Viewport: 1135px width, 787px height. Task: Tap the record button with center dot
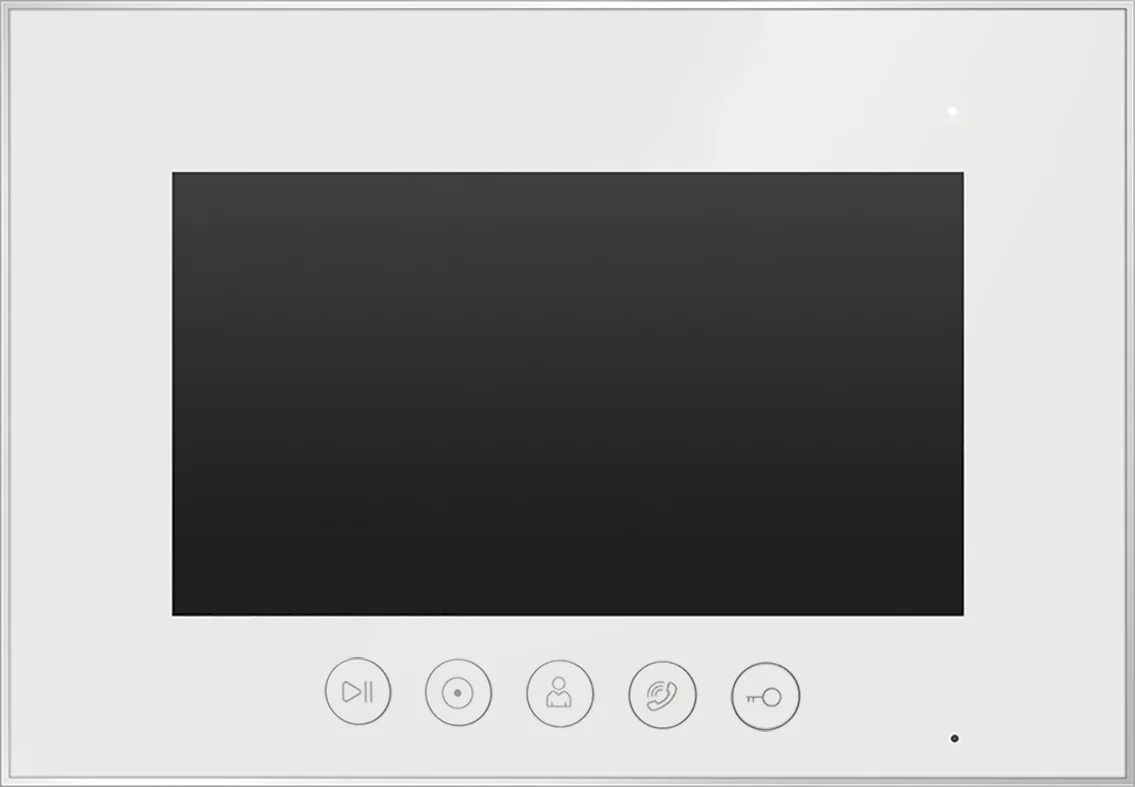click(458, 693)
